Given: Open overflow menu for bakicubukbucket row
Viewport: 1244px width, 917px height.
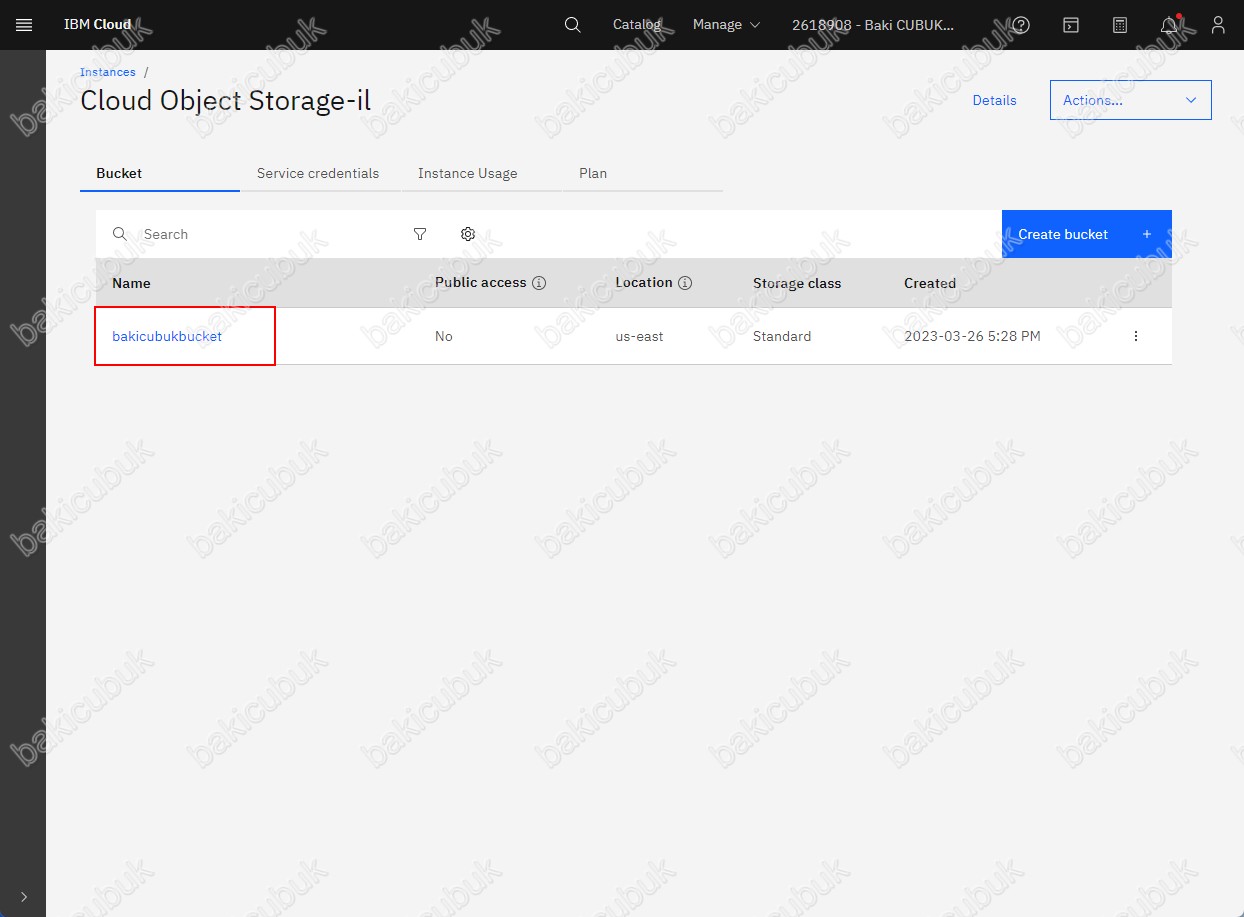Looking at the screenshot, I should click(x=1135, y=336).
